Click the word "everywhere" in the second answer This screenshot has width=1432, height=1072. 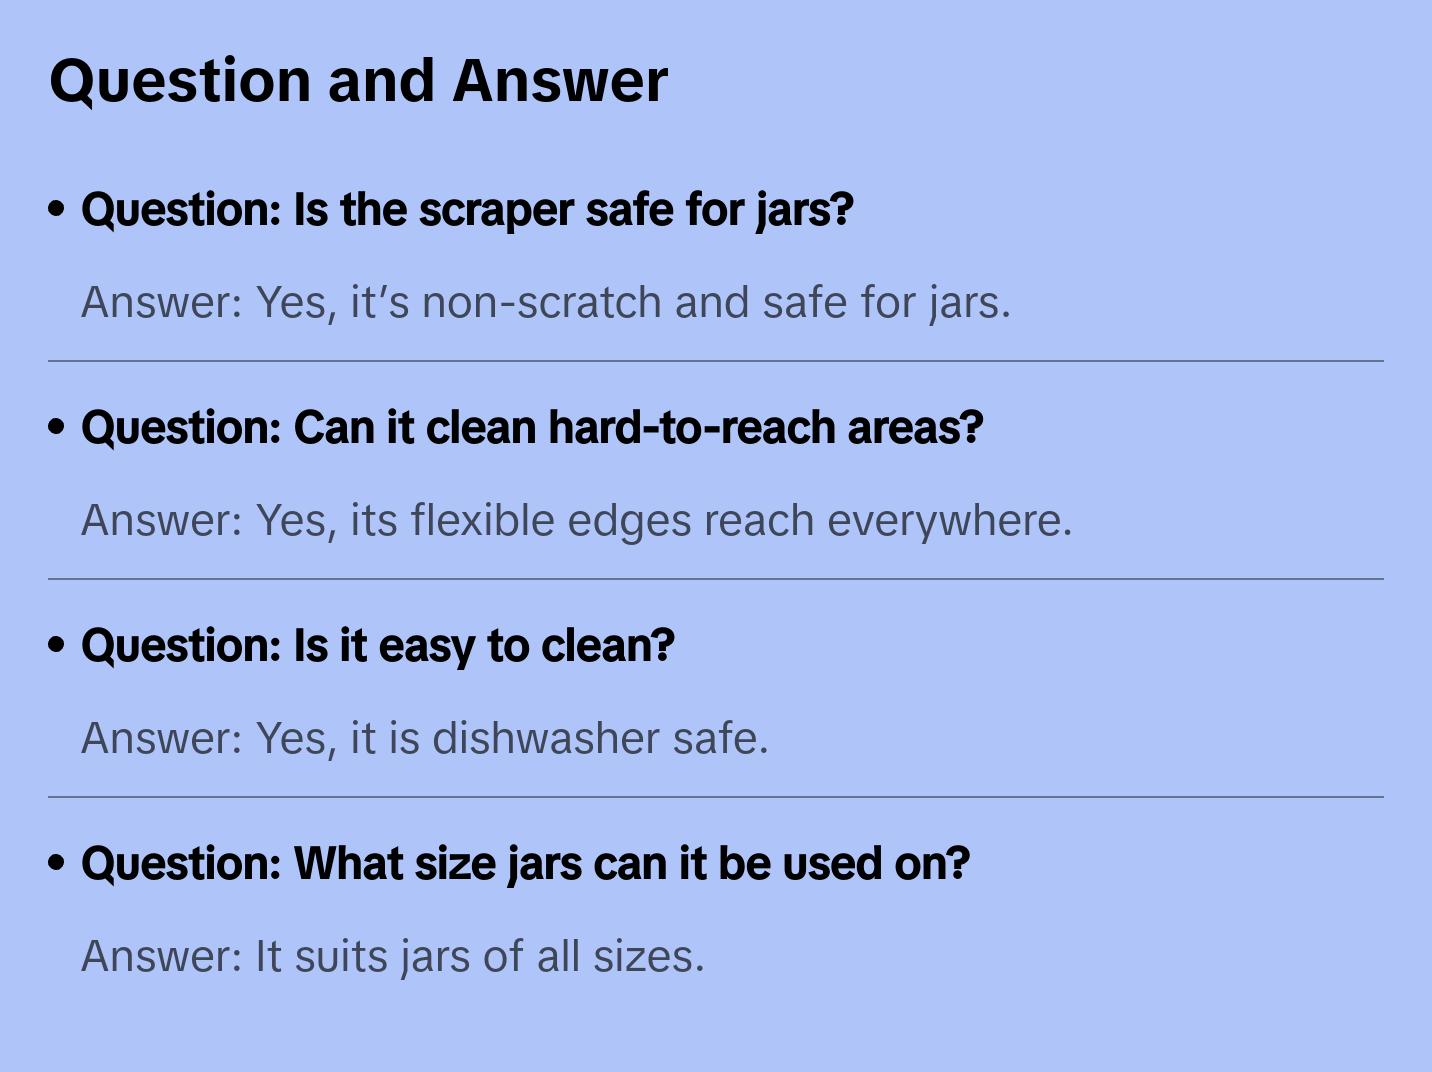(x=948, y=520)
